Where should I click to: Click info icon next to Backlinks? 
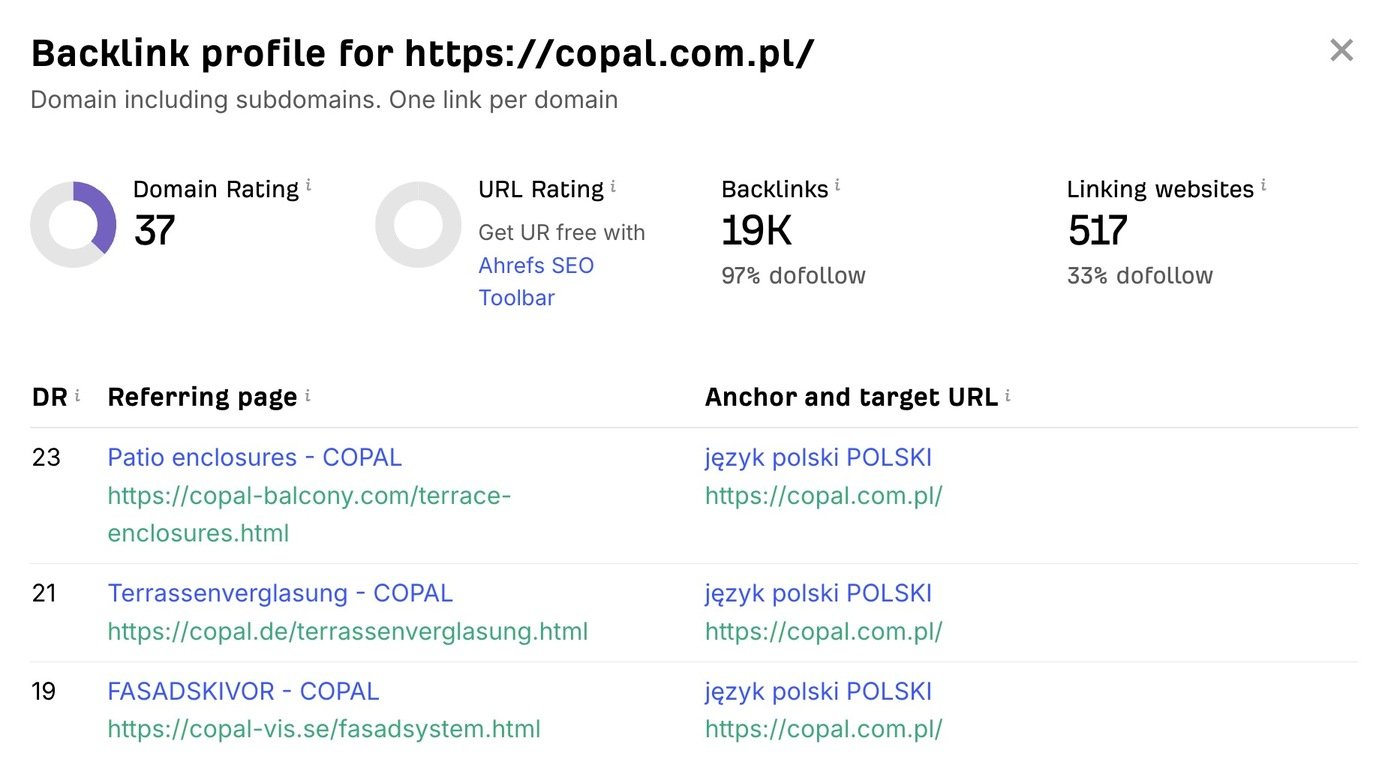coord(837,185)
